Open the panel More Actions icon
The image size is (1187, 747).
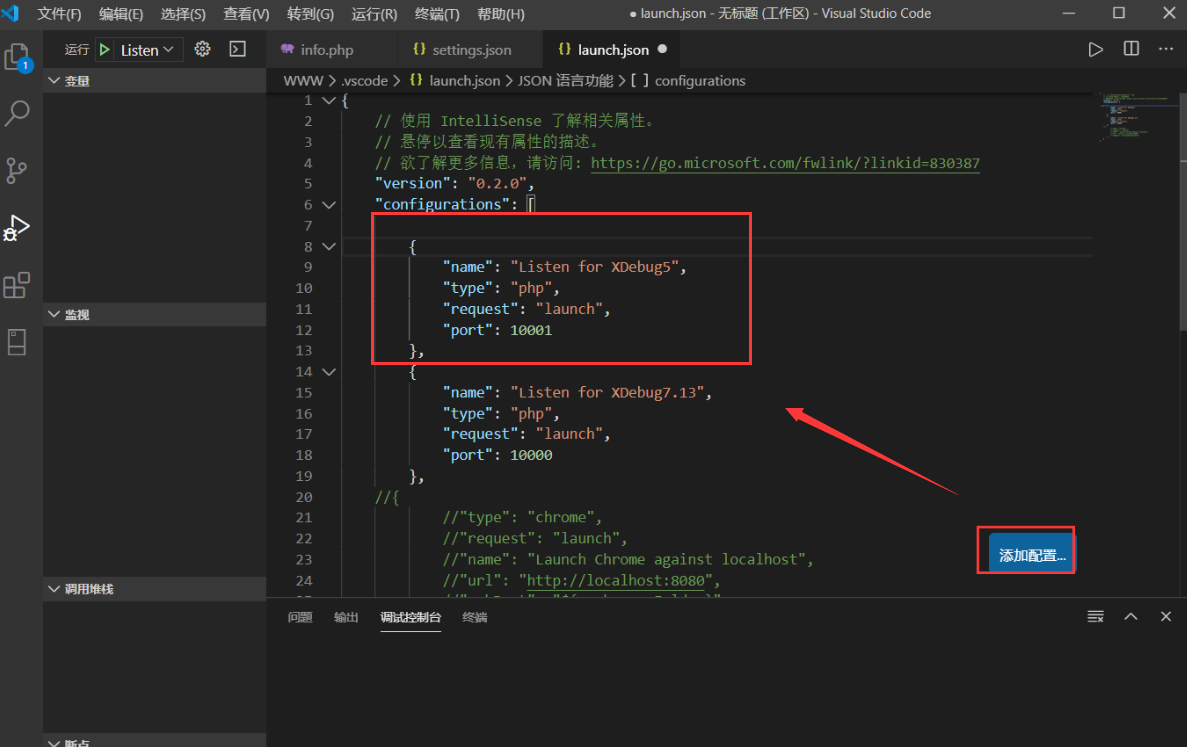1095,617
